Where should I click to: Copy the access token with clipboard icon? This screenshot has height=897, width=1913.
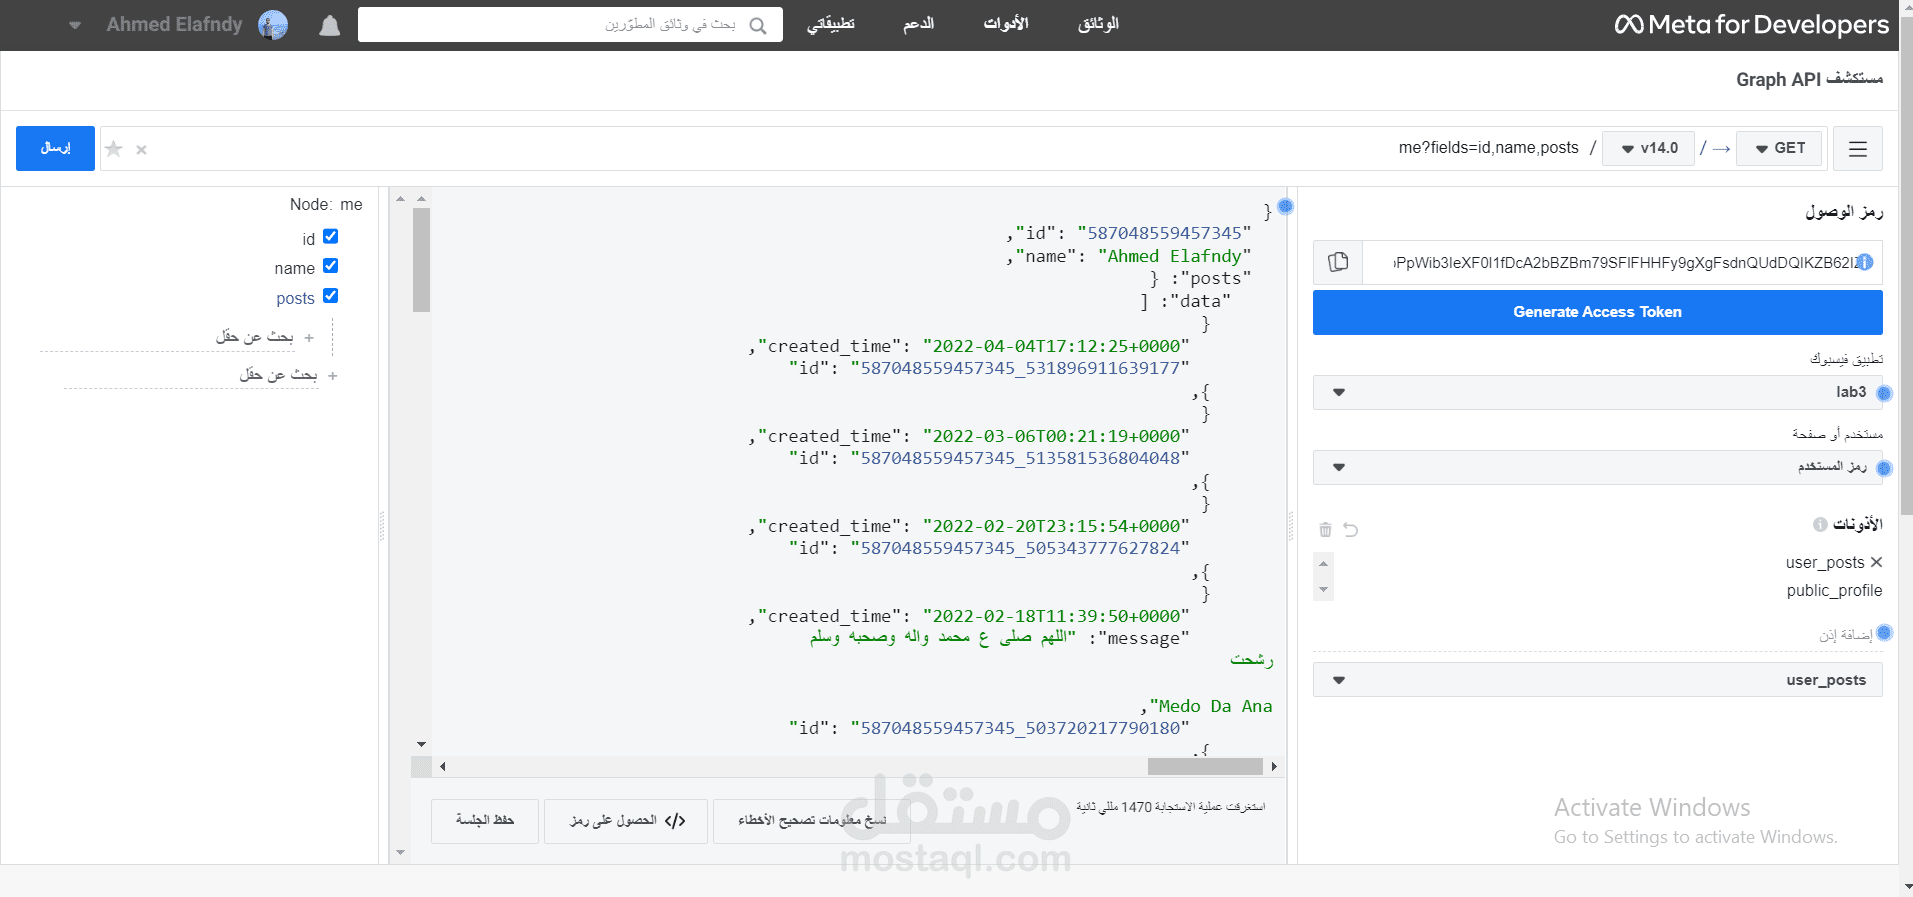(1338, 262)
